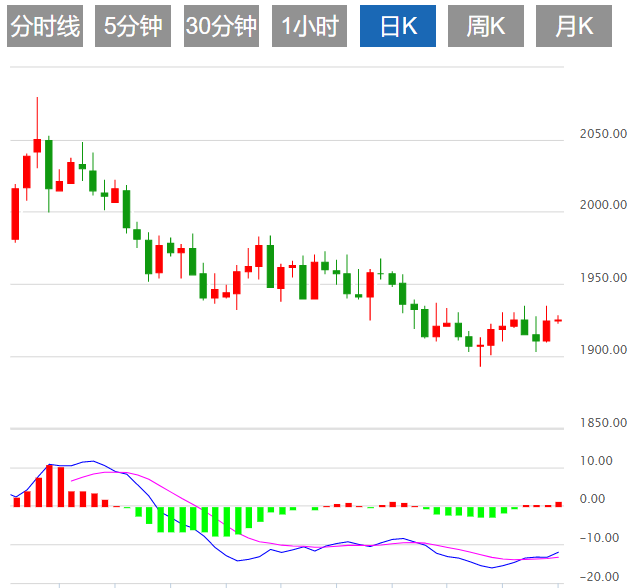Click the 0.00 MACD axis label
This screenshot has width=636, height=588.
tap(592, 498)
